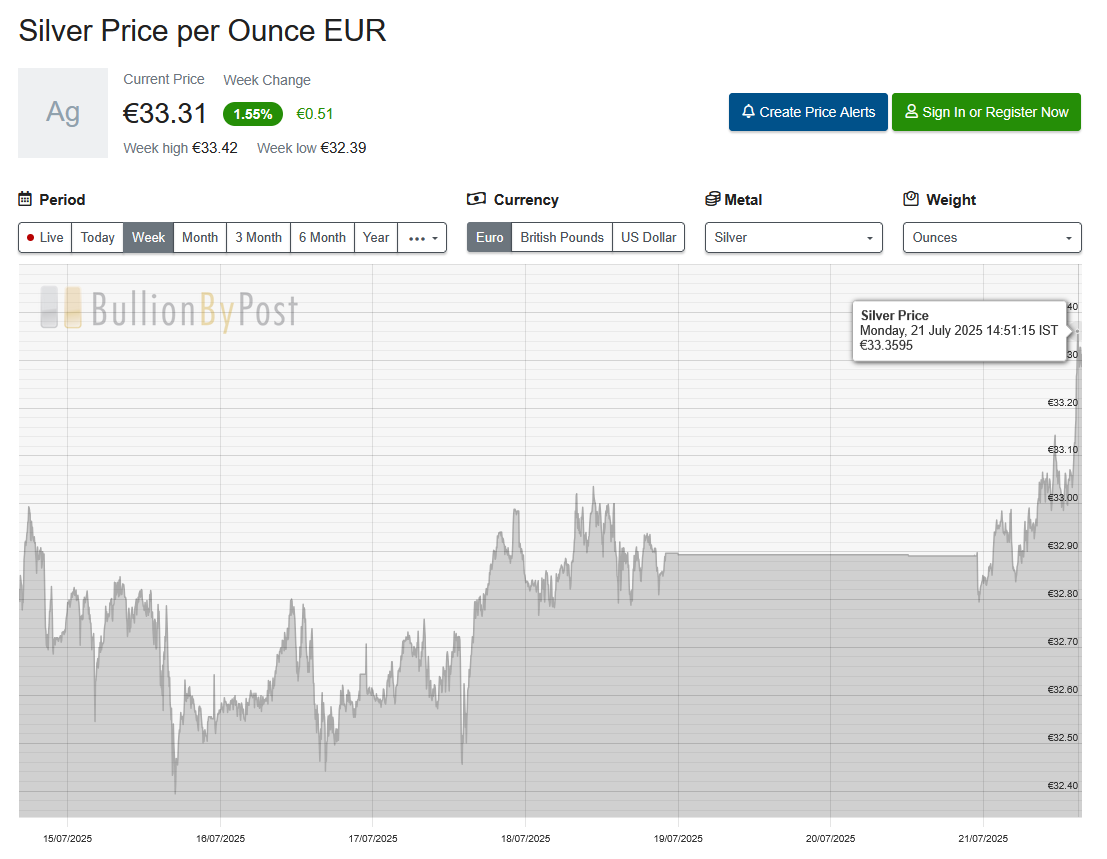This screenshot has width=1107, height=859.
Task: Switch the currency to British Pounds
Action: point(562,237)
